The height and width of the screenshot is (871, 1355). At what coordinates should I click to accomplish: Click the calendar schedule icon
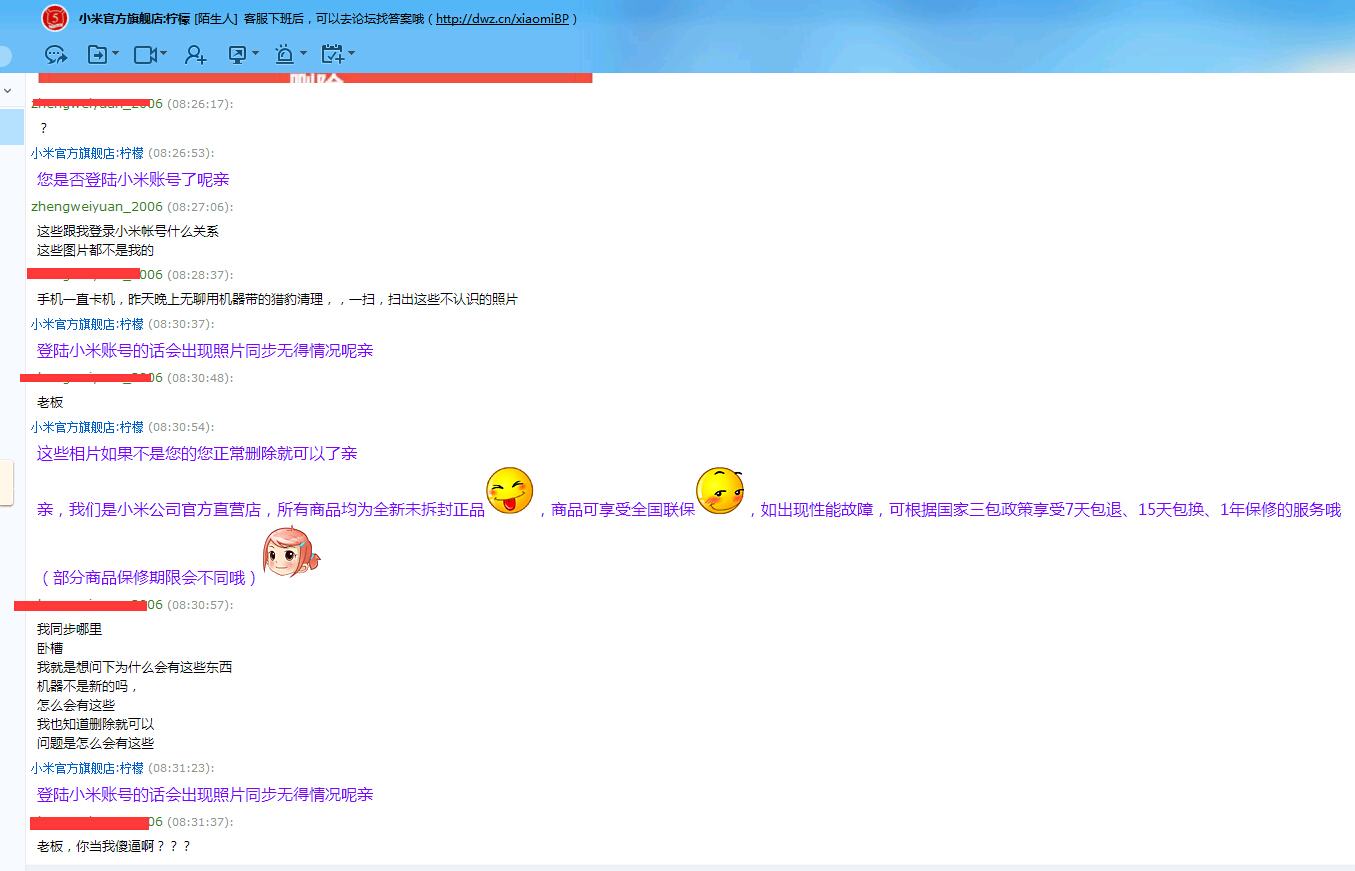click(332, 55)
